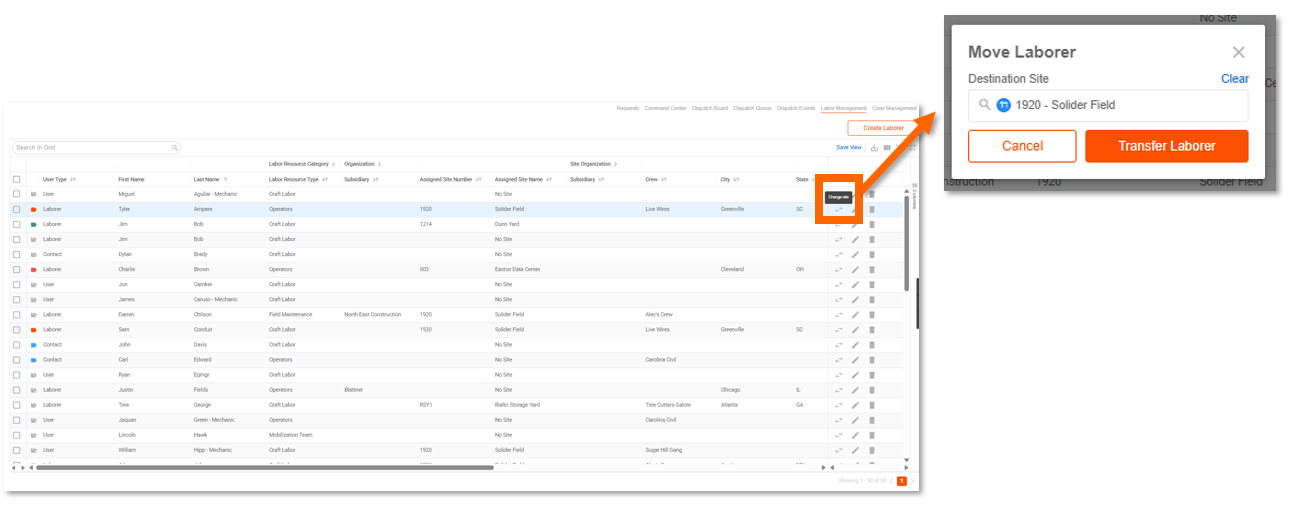This screenshot has height=515, width=1298.
Task: Expand the Organization column group
Action: 380,163
